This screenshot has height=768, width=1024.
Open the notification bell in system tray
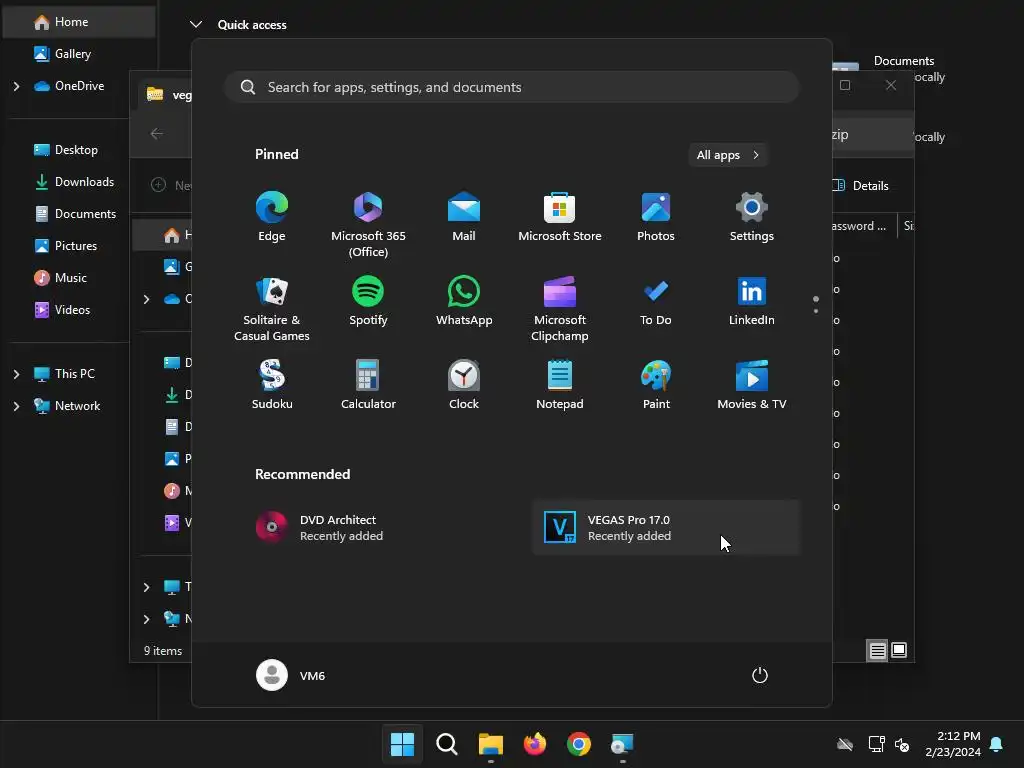[997, 744]
